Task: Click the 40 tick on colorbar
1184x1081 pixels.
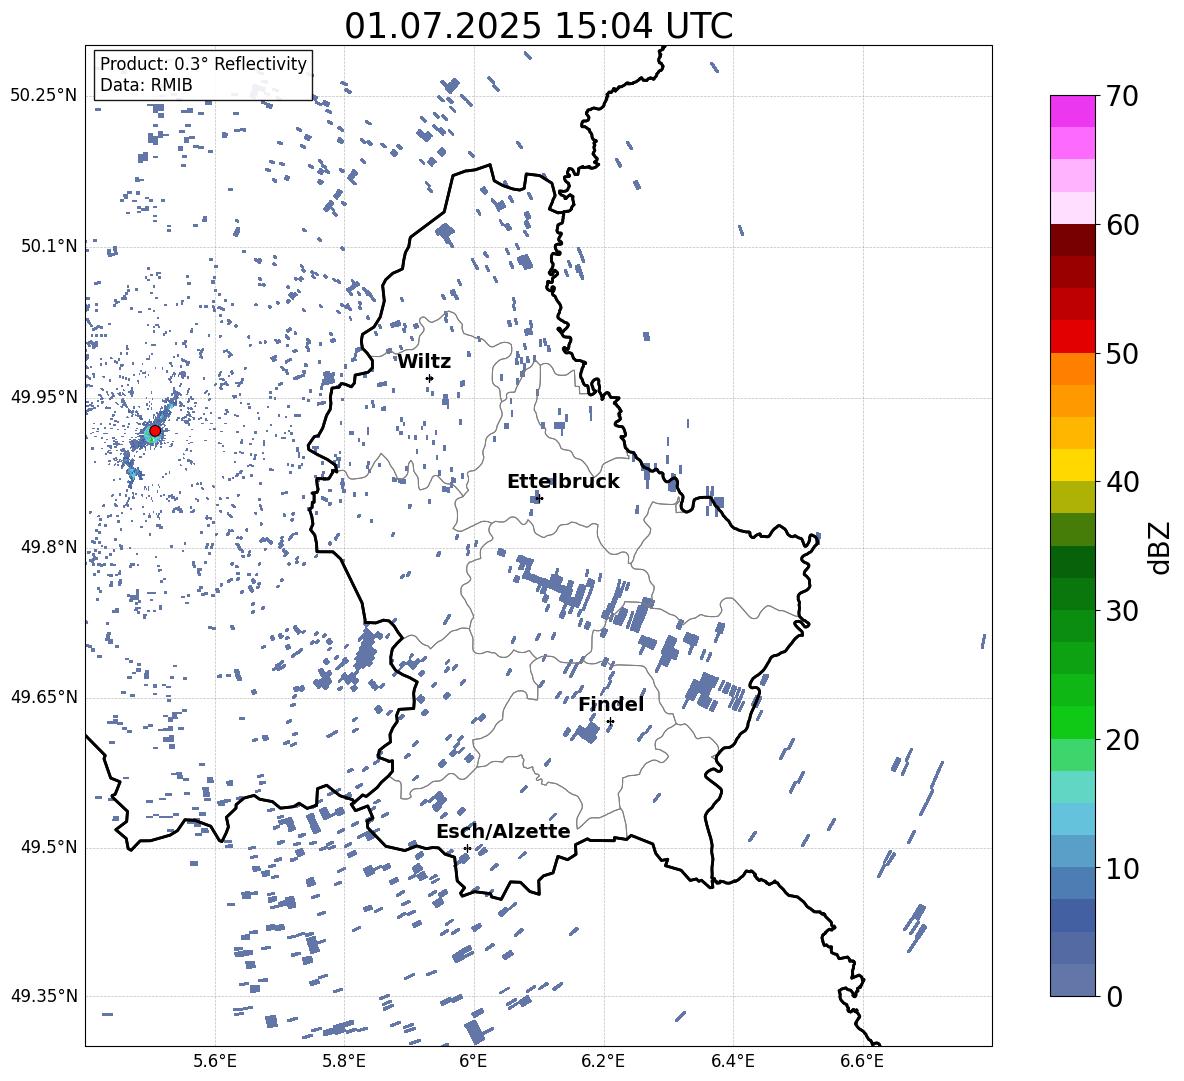Action: click(x=1121, y=482)
